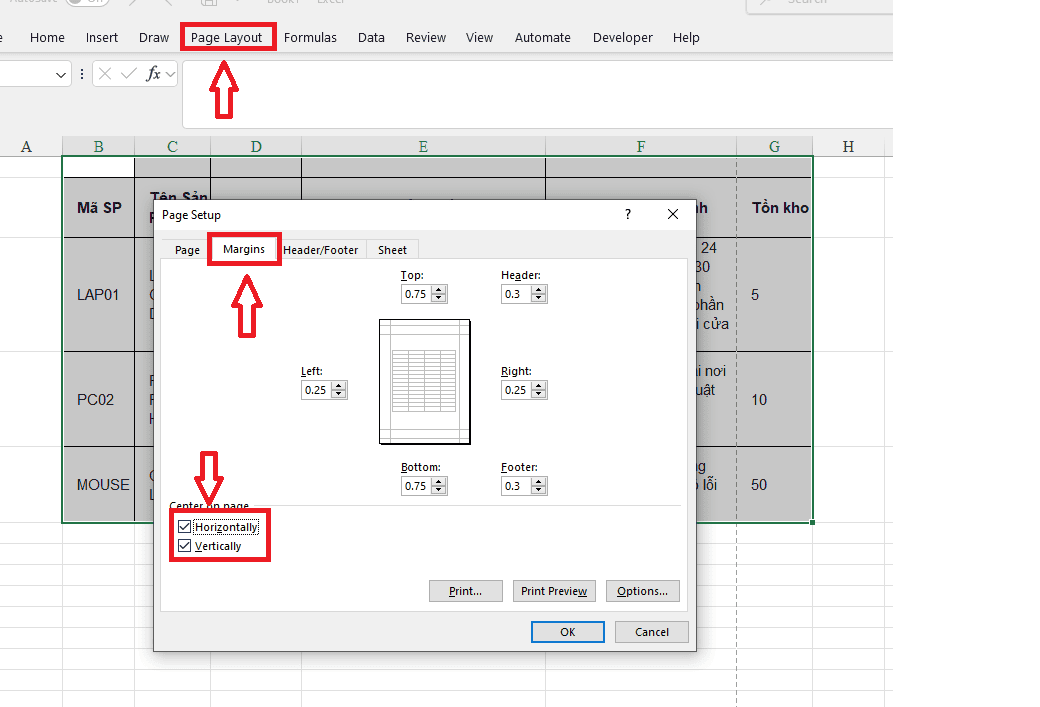Select column H header

848,147
